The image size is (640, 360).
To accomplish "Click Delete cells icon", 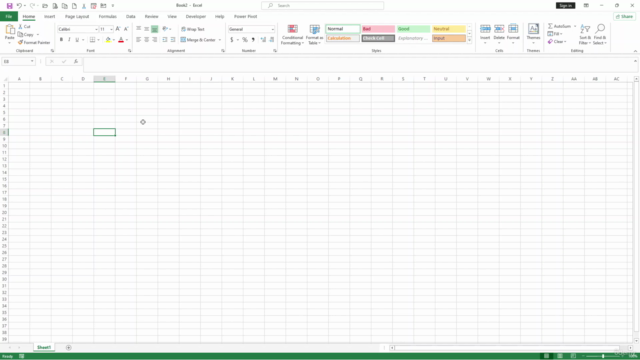I will click(x=499, y=29).
